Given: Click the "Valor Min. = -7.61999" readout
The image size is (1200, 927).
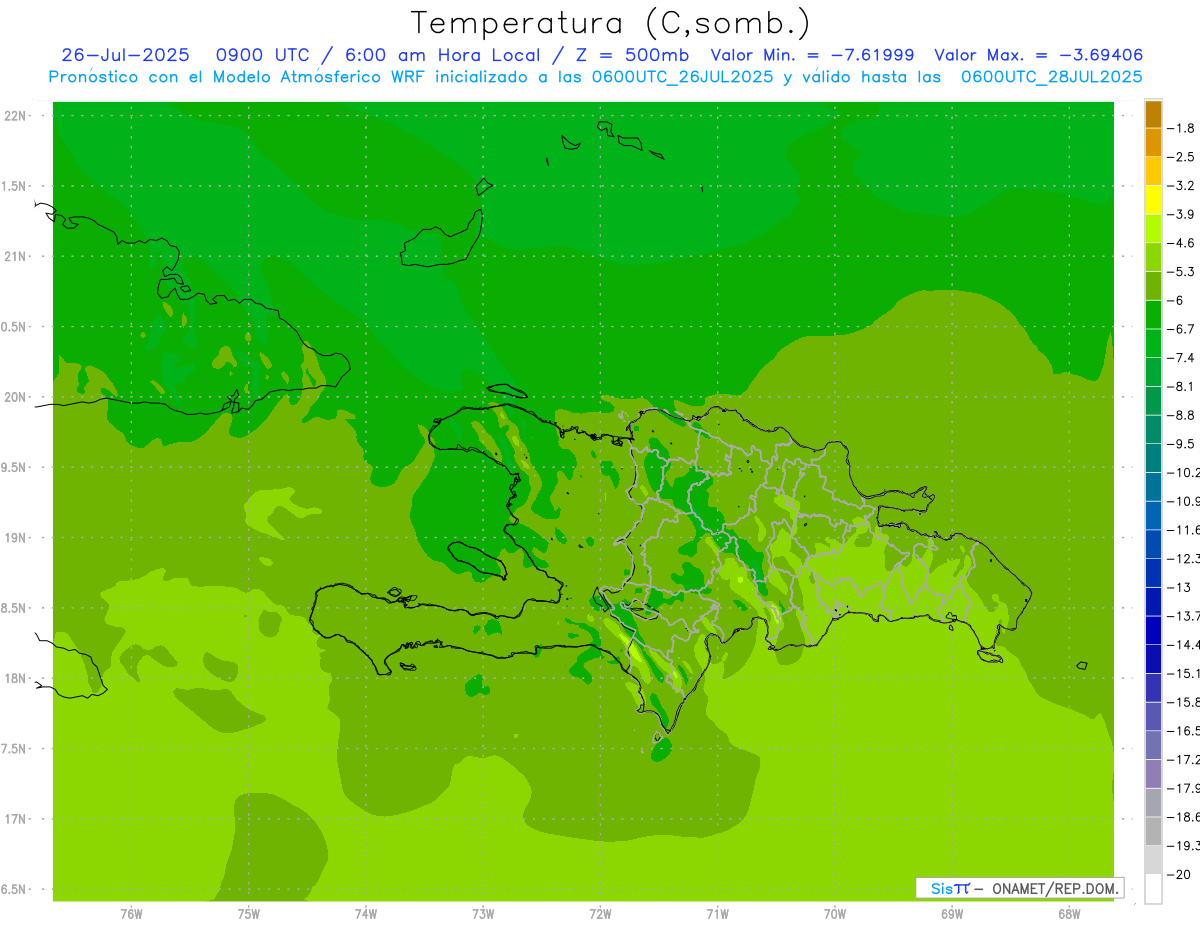Looking at the screenshot, I should (x=811, y=55).
